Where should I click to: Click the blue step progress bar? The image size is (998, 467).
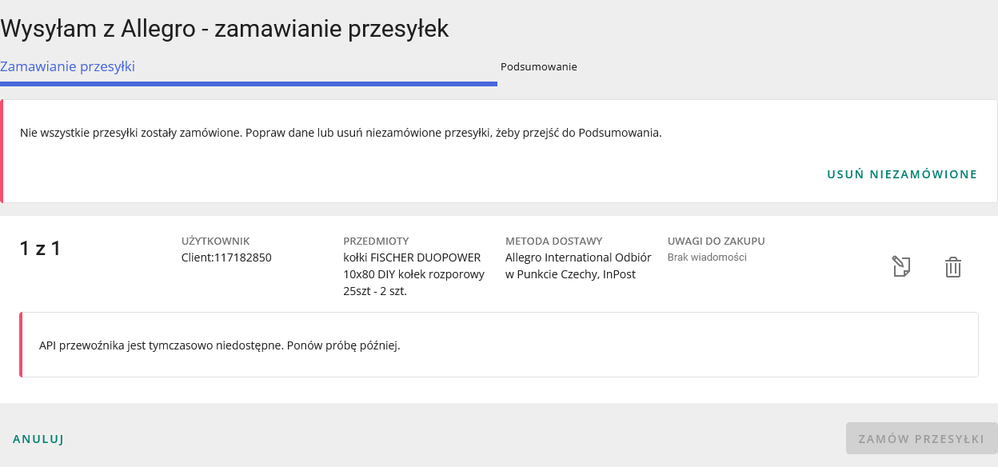[x=248, y=84]
